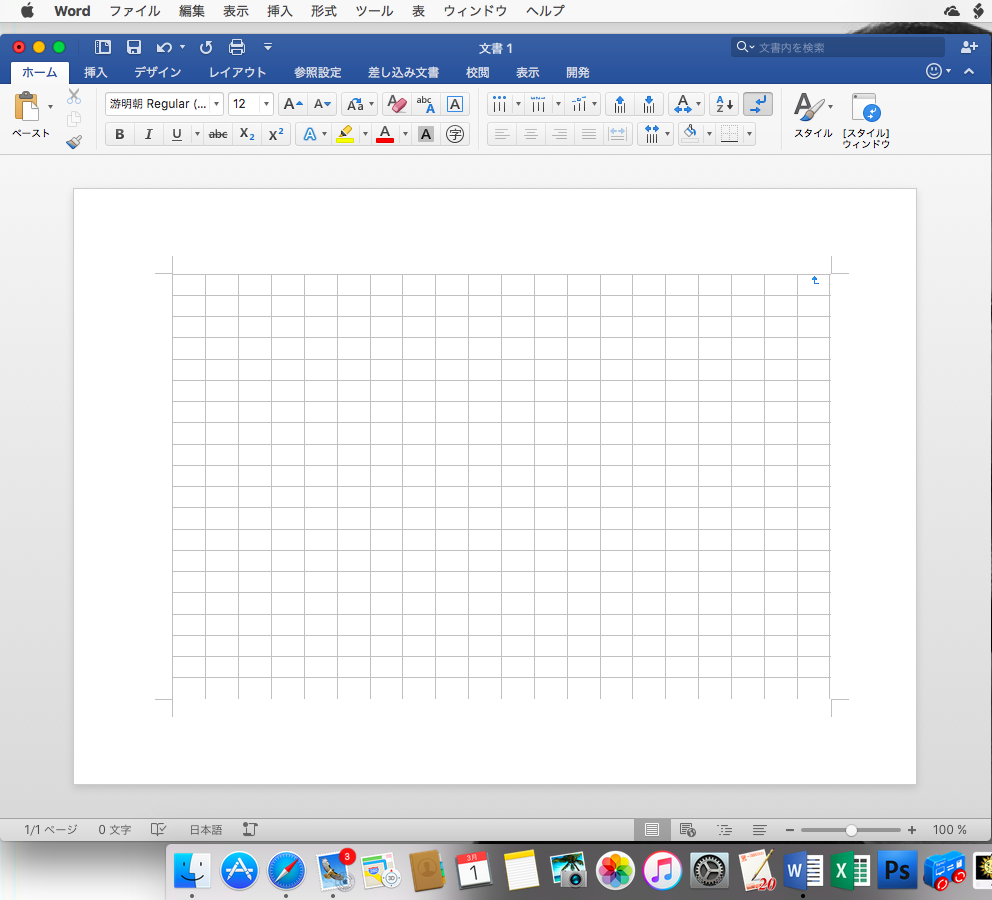Image resolution: width=992 pixels, height=900 pixels.
Task: Click the Print icon in title bar
Action: coord(237,47)
